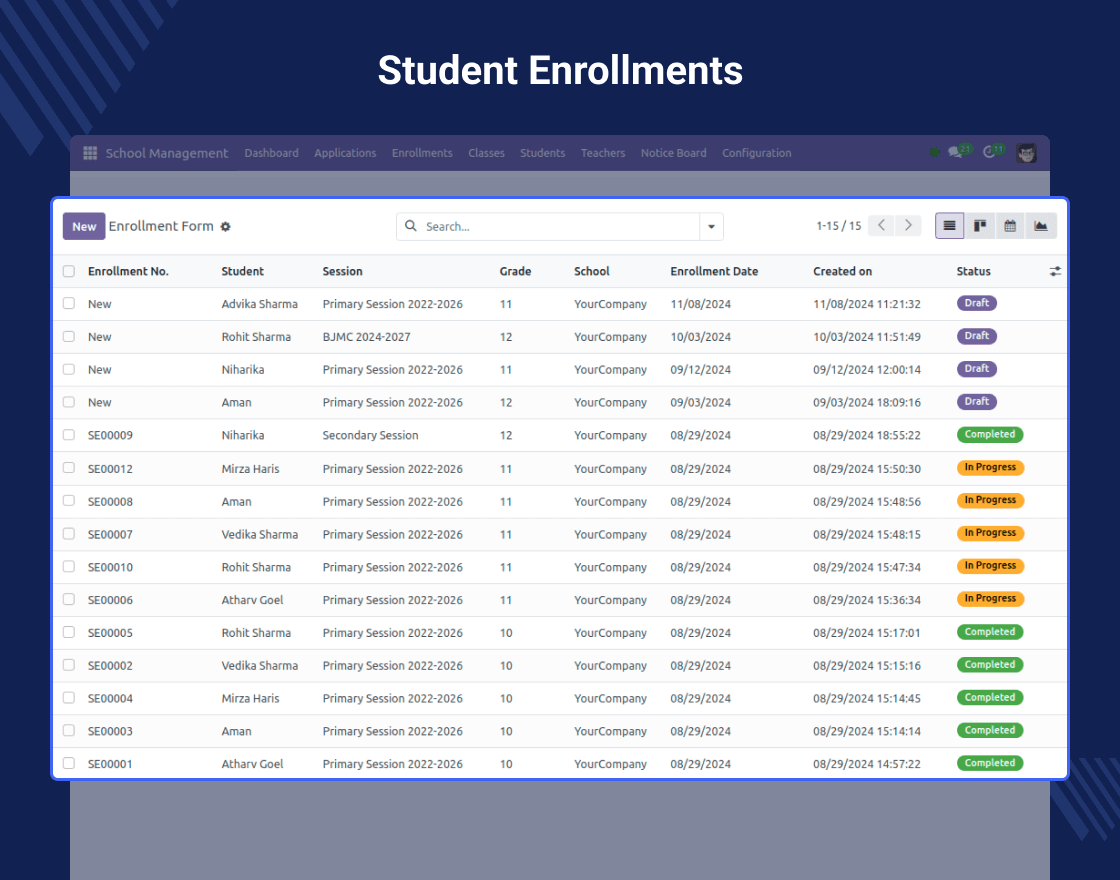Open the Enrollment Form settings gear
Image resolution: width=1120 pixels, height=880 pixels.
[225, 227]
